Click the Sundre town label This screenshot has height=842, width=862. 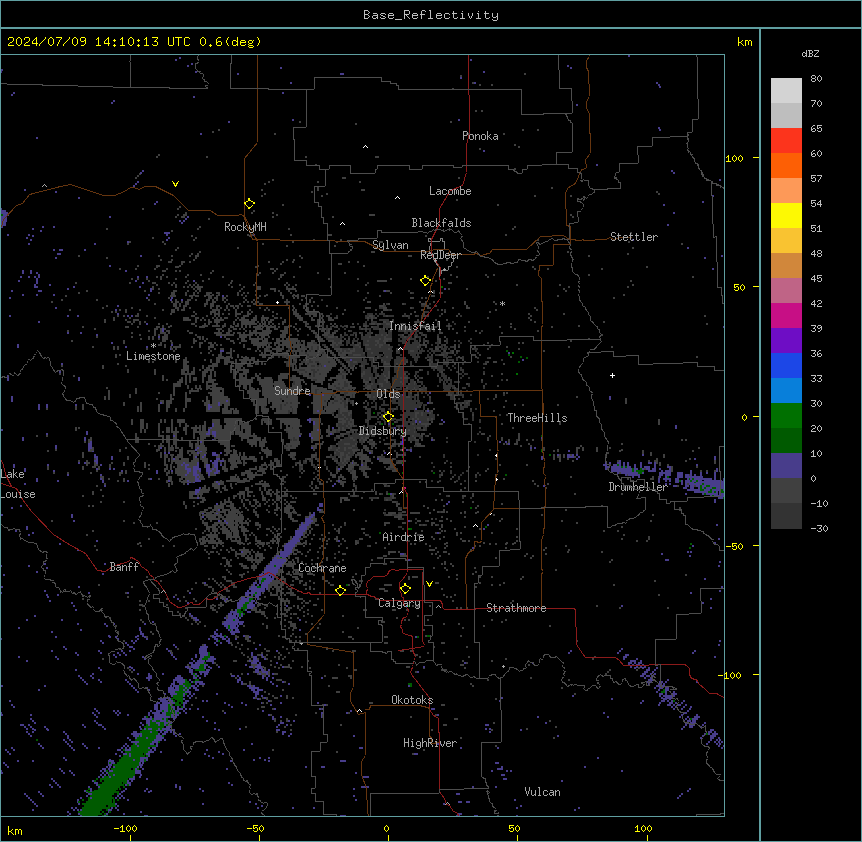292,391
